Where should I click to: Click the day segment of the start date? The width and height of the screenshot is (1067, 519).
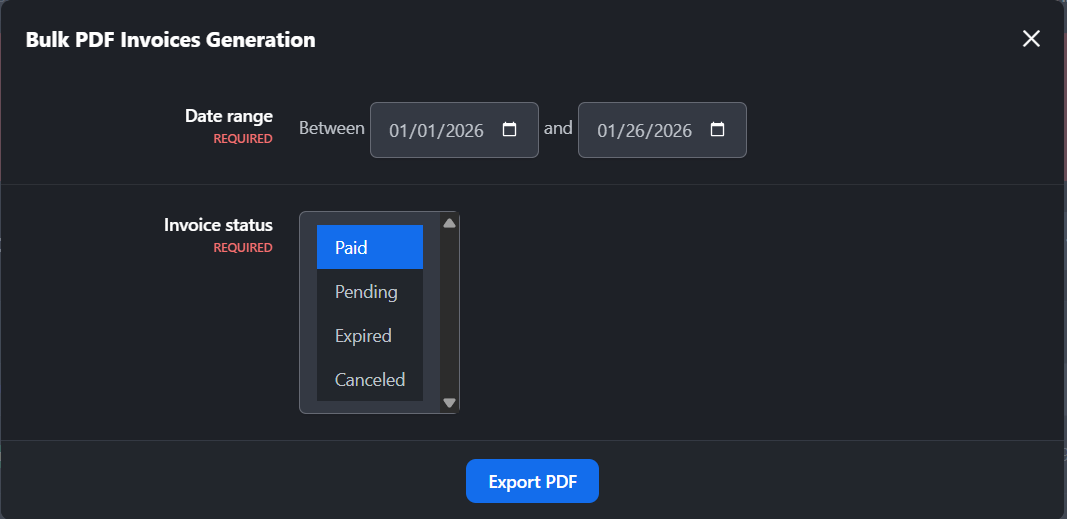tap(421, 130)
